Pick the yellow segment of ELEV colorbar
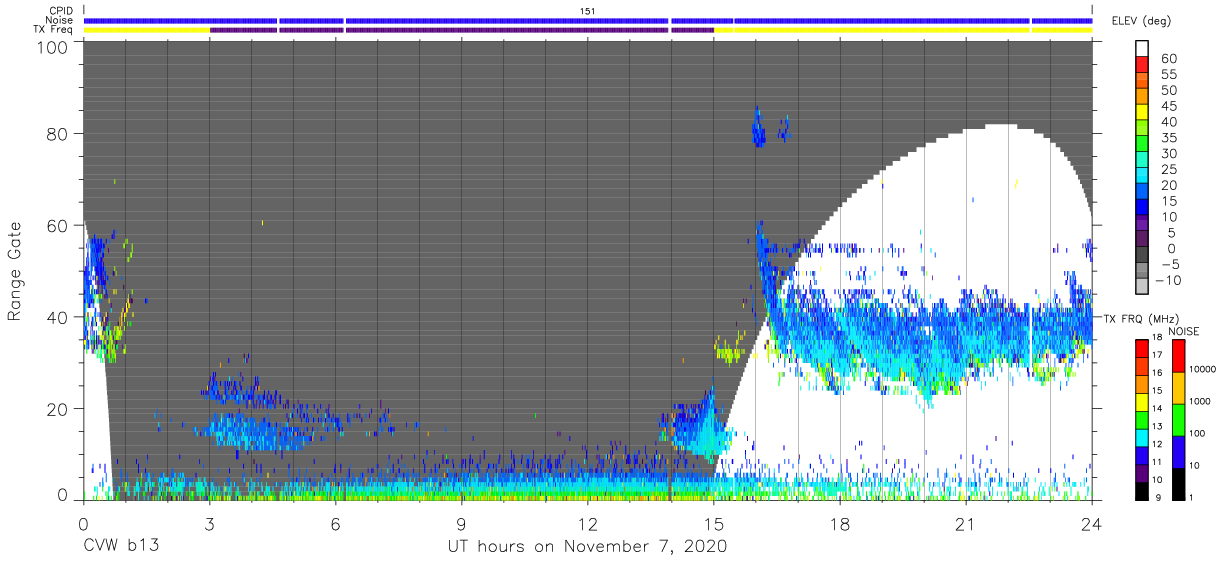This screenshot has width=1228, height=567. pos(1144,112)
